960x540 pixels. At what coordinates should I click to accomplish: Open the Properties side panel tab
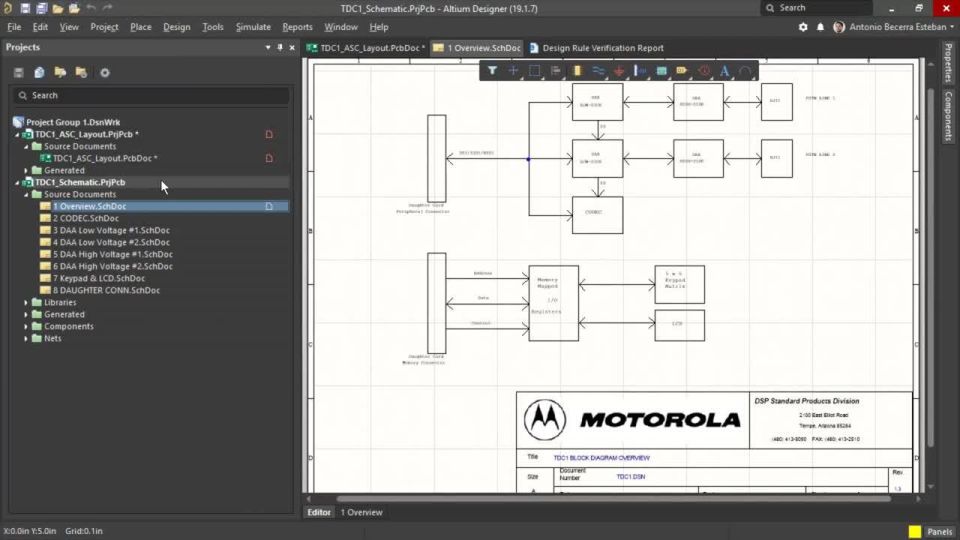[x=948, y=62]
